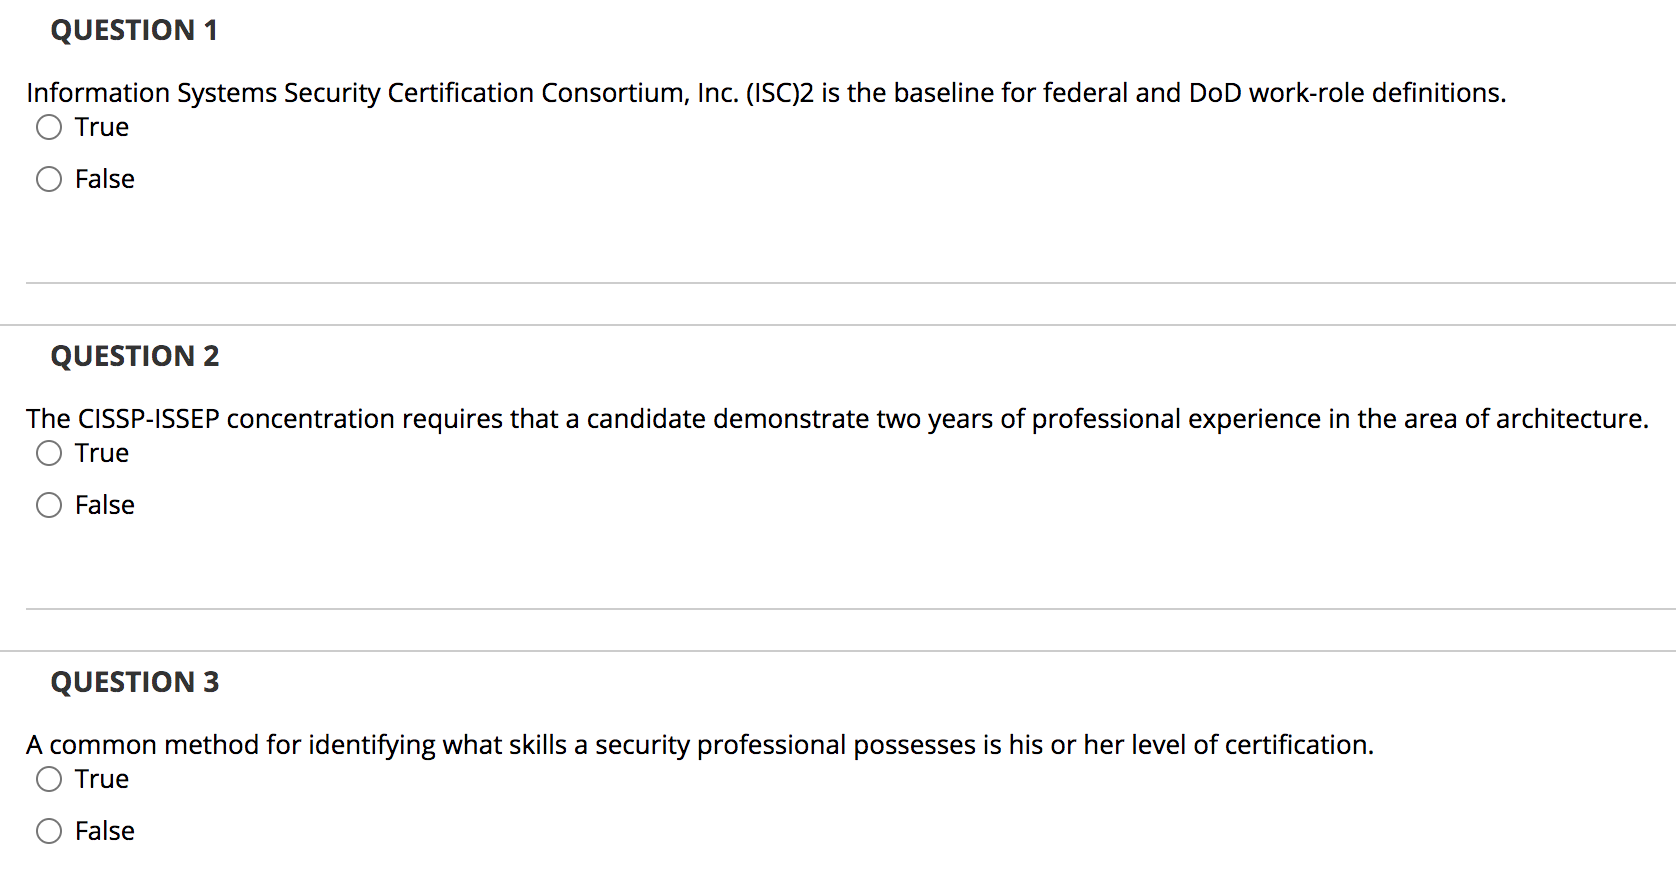Viewport: 1676px width, 884px height.
Task: Select False for Question 3
Action: pyautogui.click(x=48, y=831)
